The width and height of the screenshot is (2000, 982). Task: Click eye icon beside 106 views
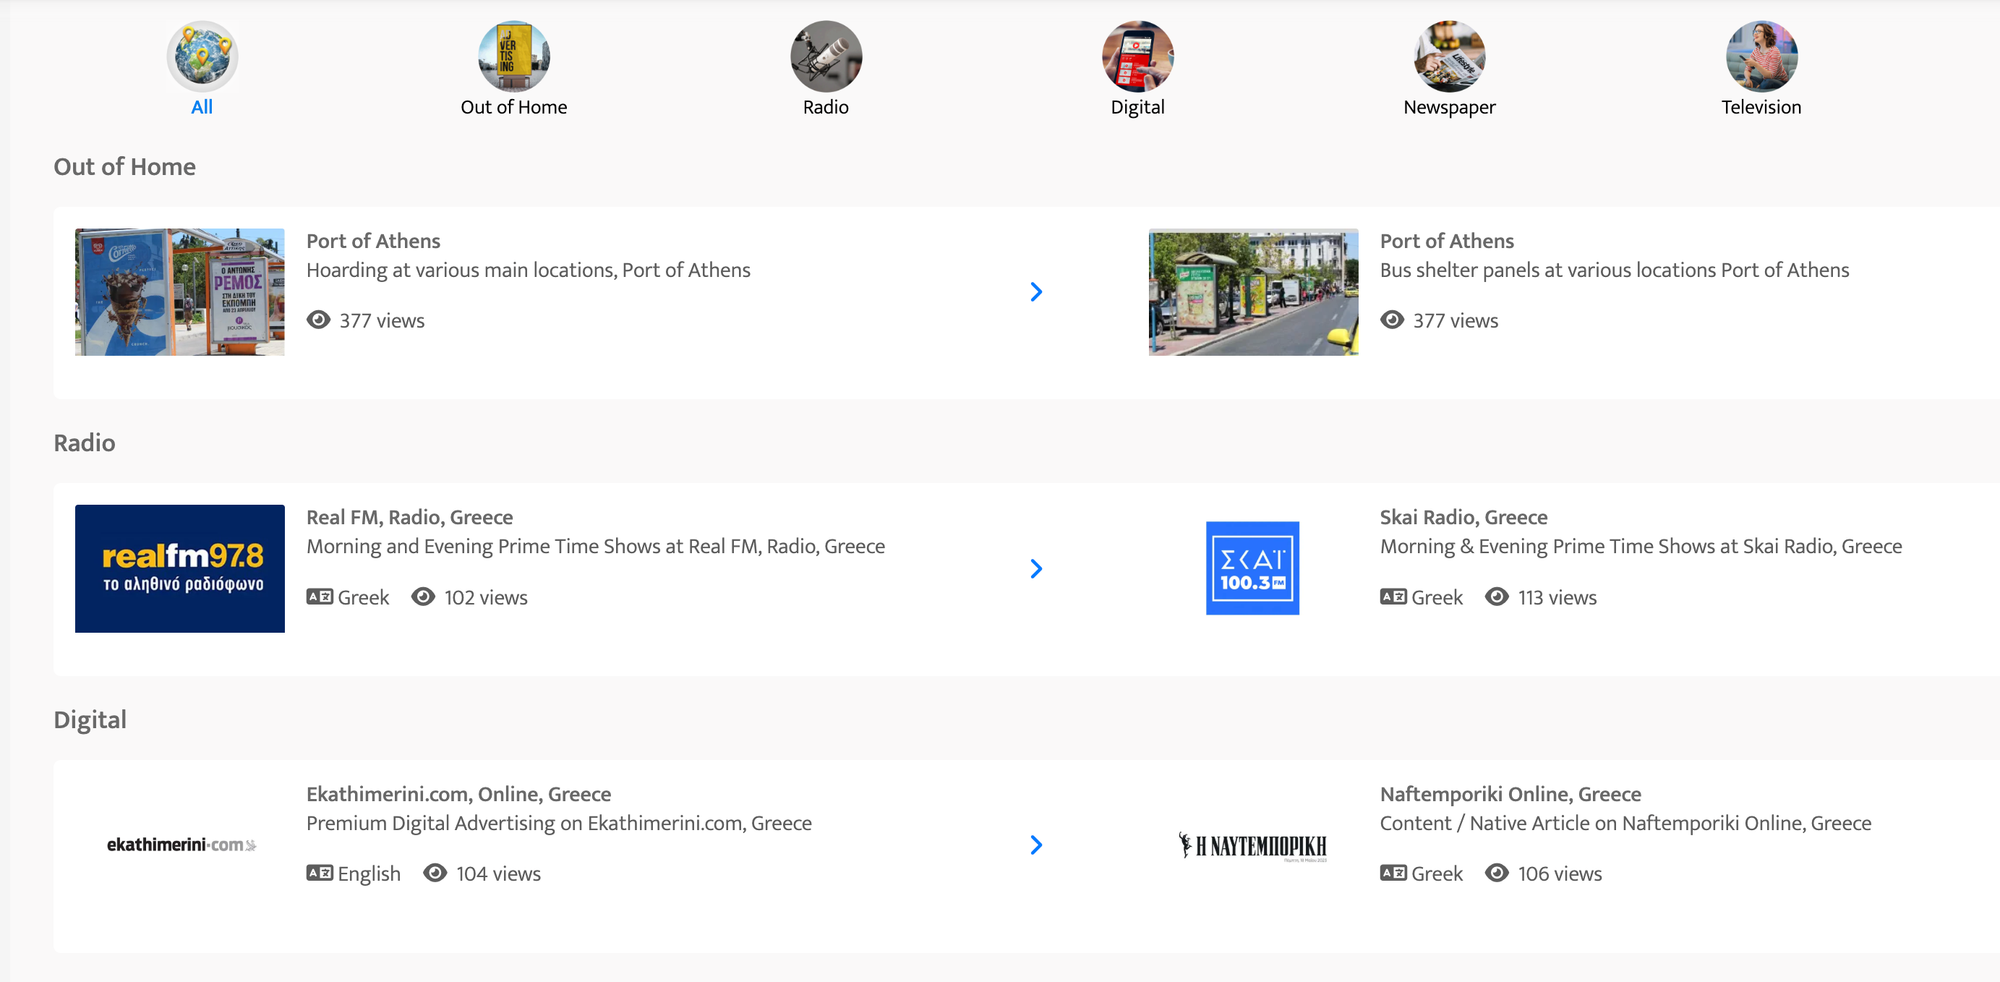1497,873
